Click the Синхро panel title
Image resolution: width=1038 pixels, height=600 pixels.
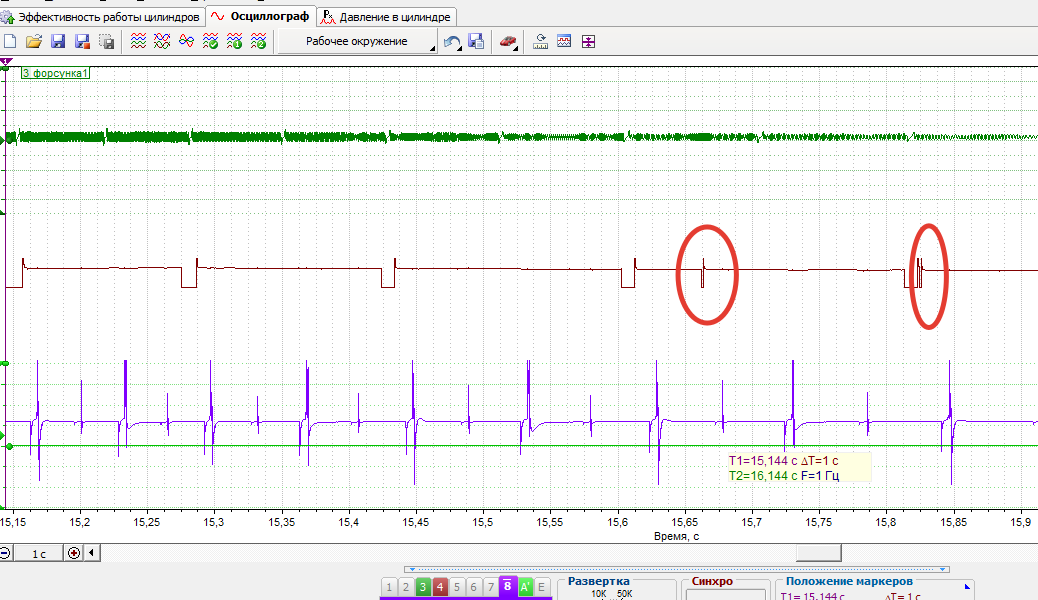click(x=712, y=581)
